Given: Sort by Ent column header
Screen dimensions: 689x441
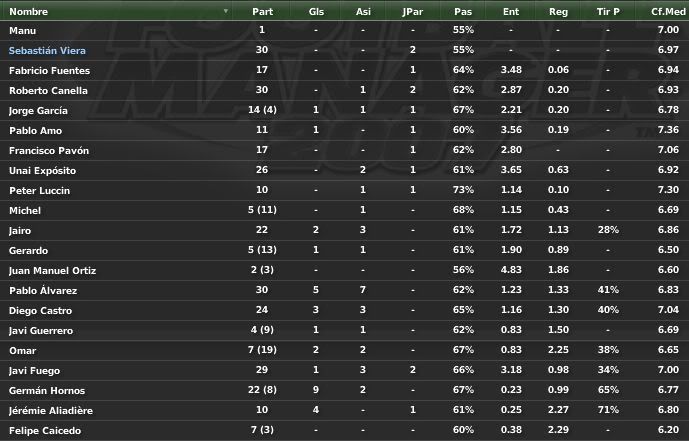Looking at the screenshot, I should coord(511,11).
